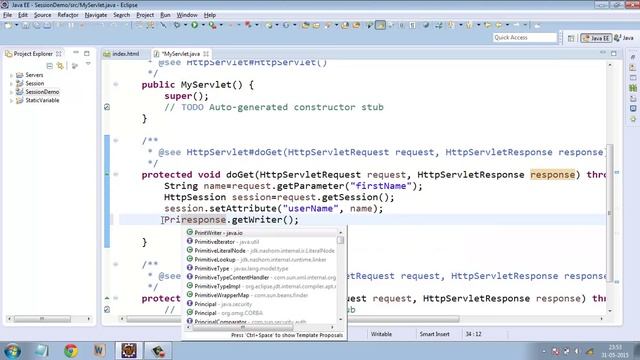Screen dimensions: 640x360
Task: Click the Run on Server icon with red badge
Action: [x=212, y=25]
